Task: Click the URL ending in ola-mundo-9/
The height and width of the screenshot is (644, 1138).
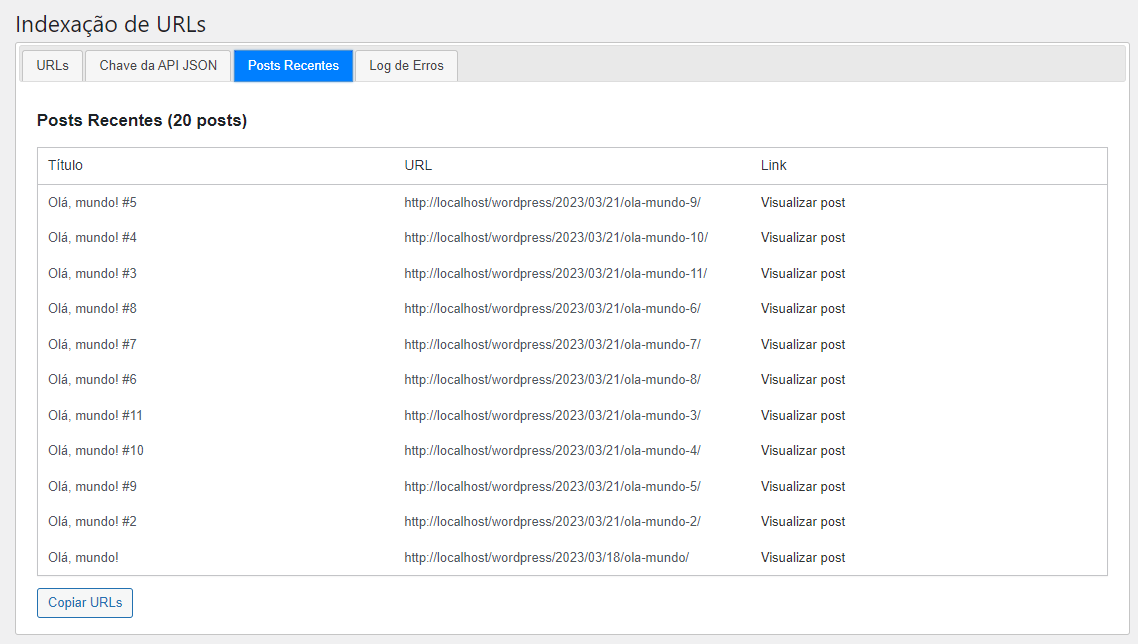Action: (552, 203)
